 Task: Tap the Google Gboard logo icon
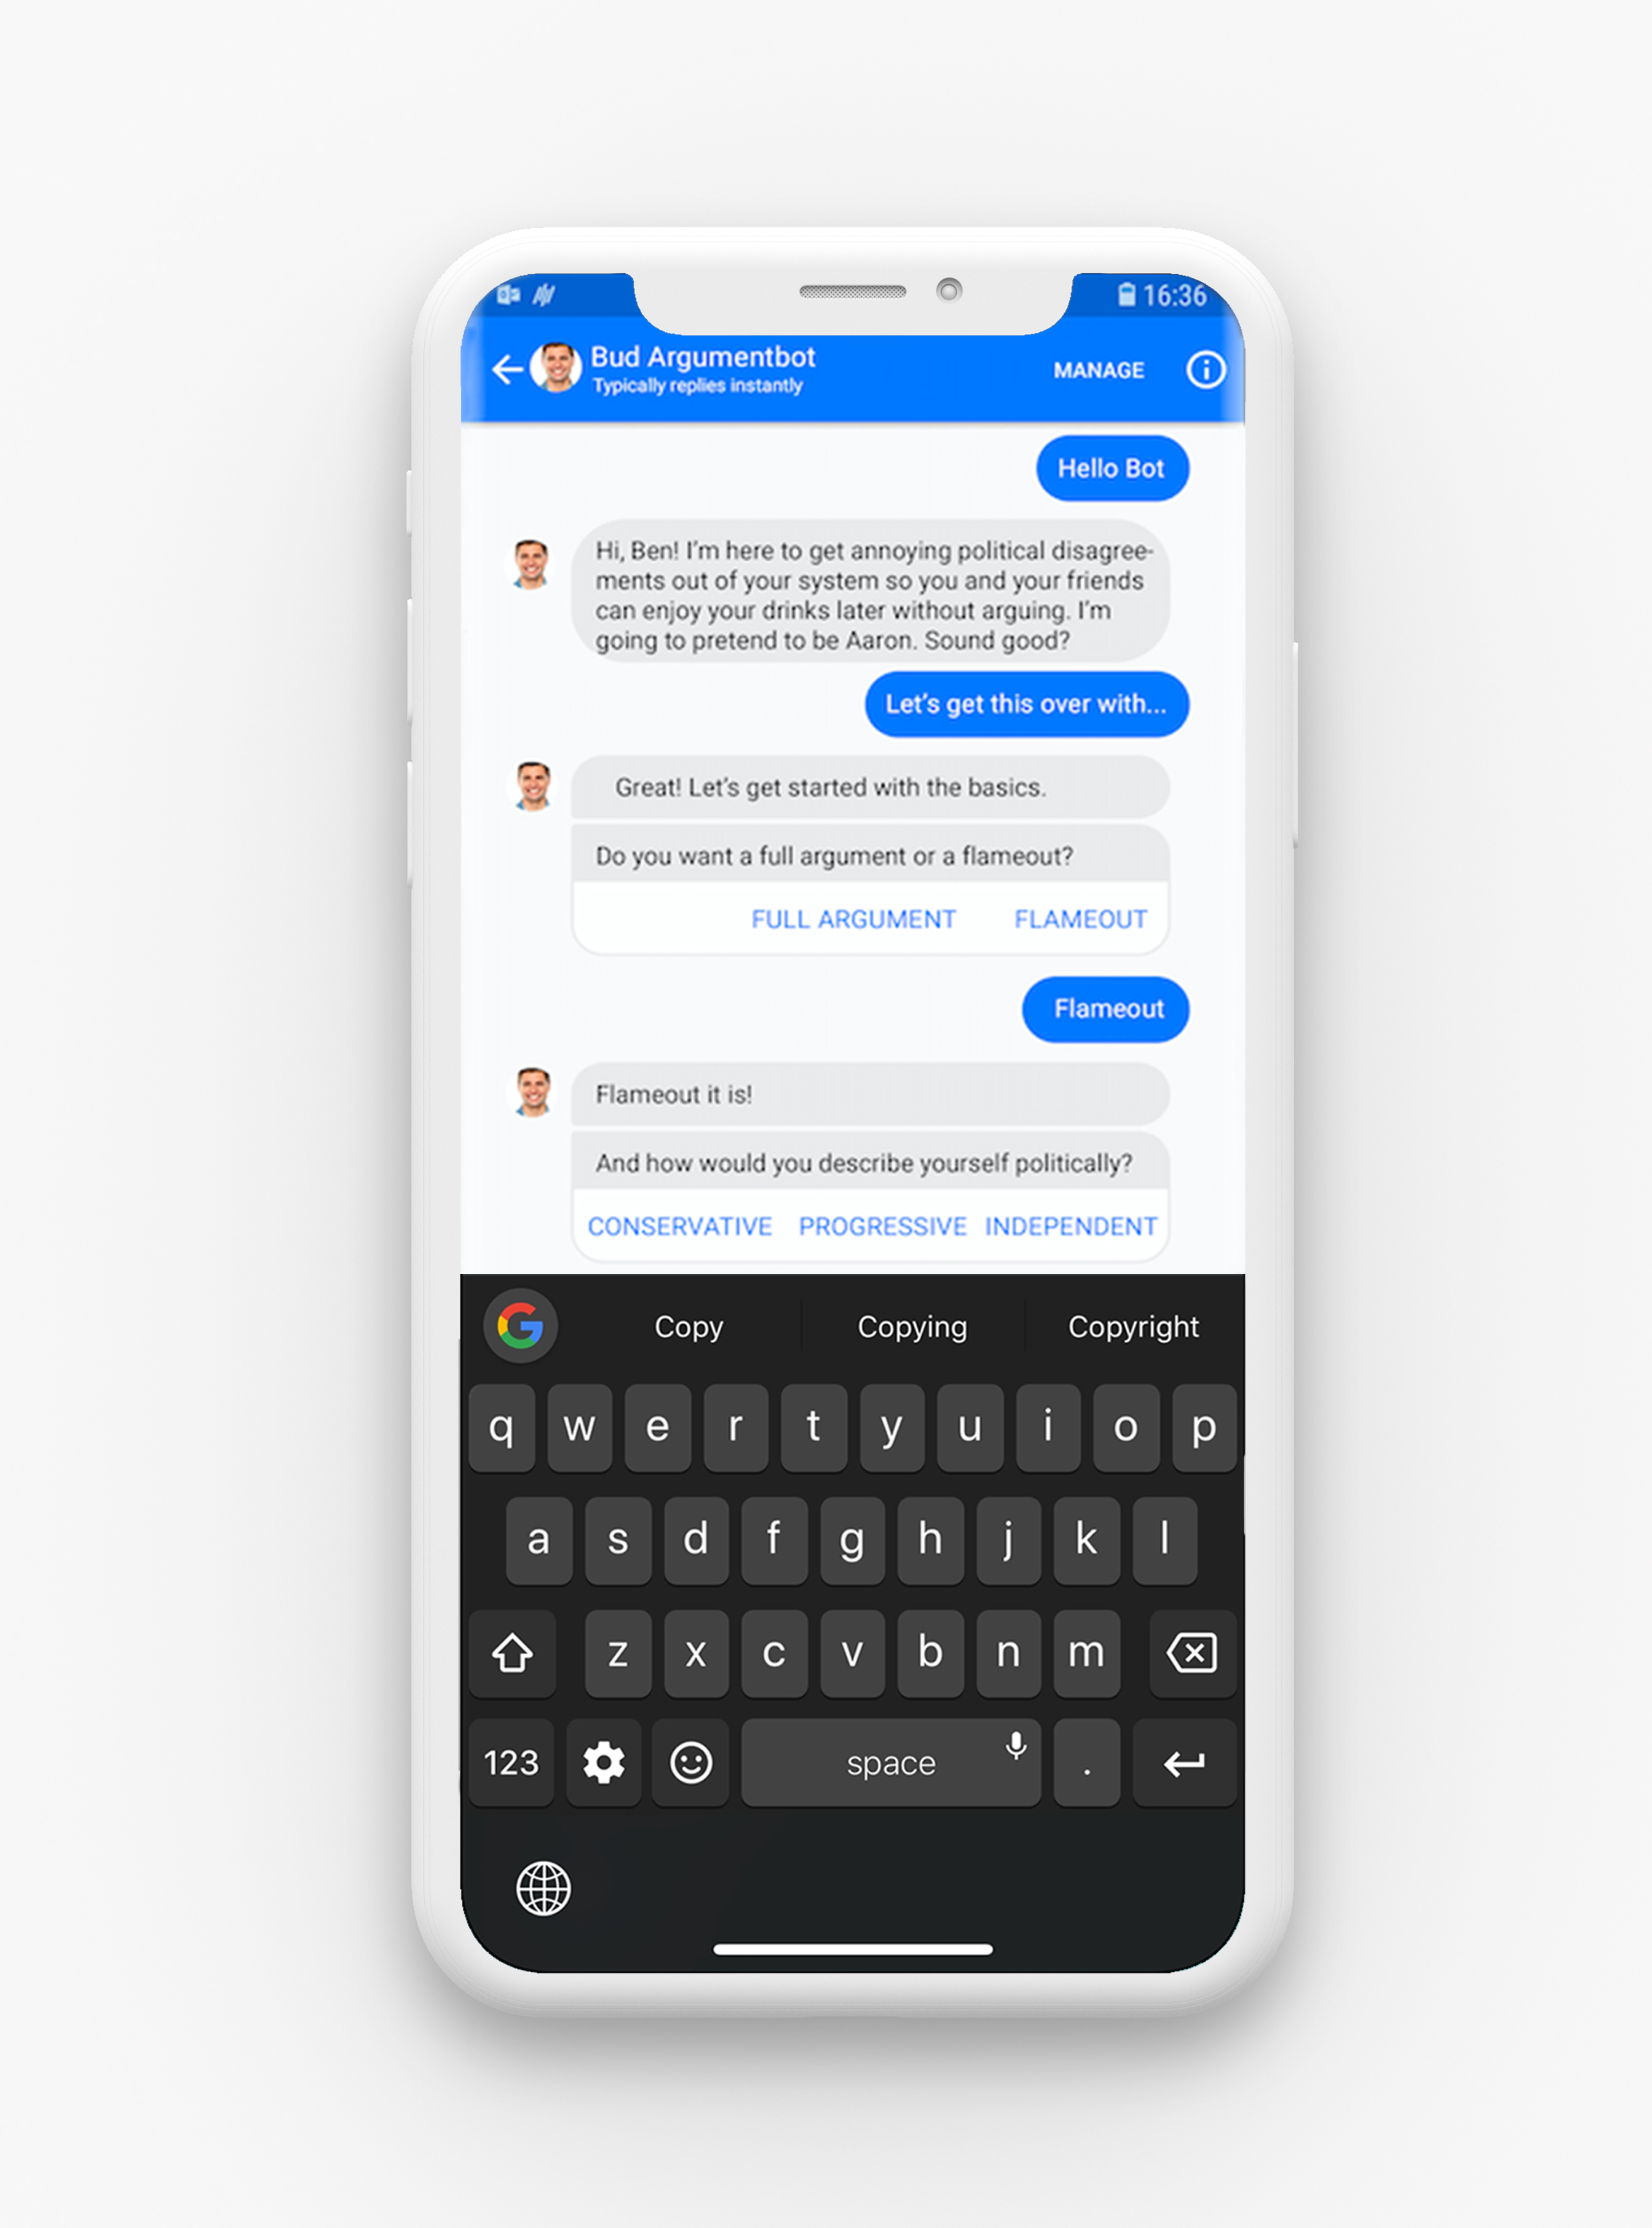coord(523,1326)
